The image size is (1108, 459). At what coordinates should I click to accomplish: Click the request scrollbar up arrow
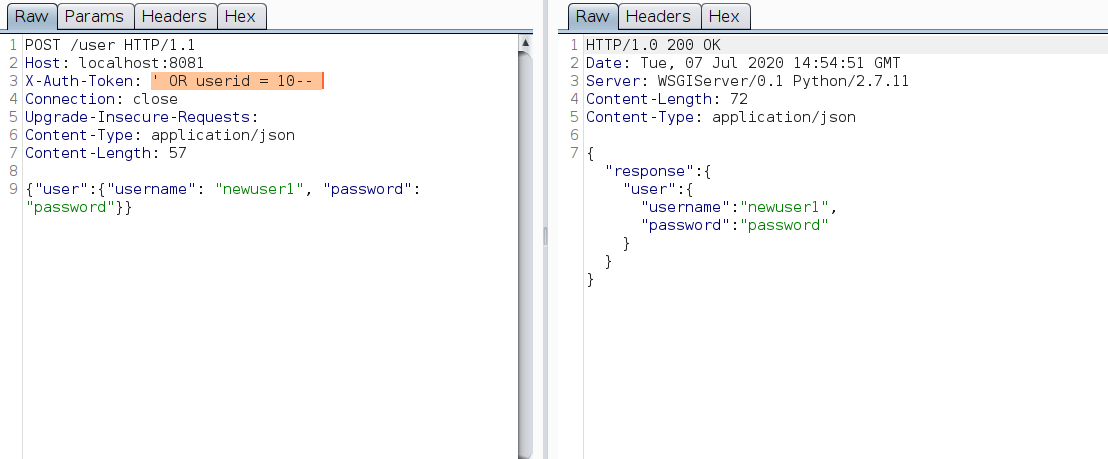(x=525, y=42)
